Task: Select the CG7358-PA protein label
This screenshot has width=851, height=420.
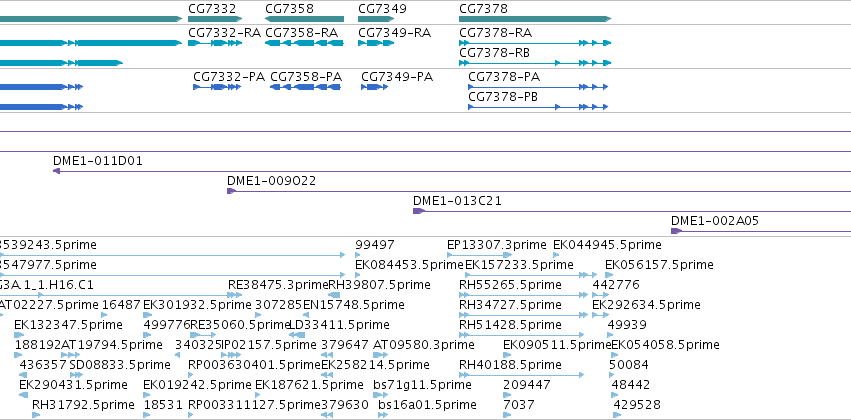Action: 306,77
